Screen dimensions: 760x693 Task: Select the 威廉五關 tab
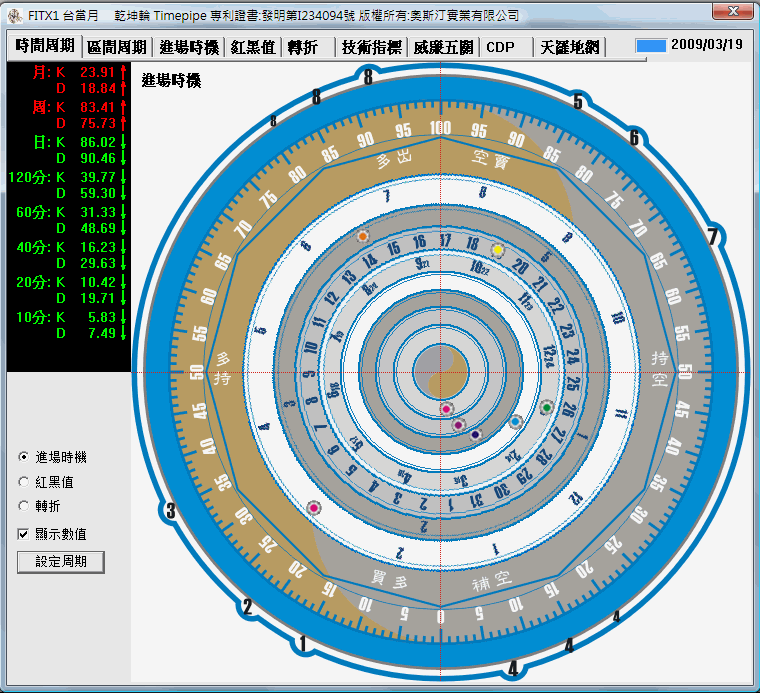(x=443, y=47)
